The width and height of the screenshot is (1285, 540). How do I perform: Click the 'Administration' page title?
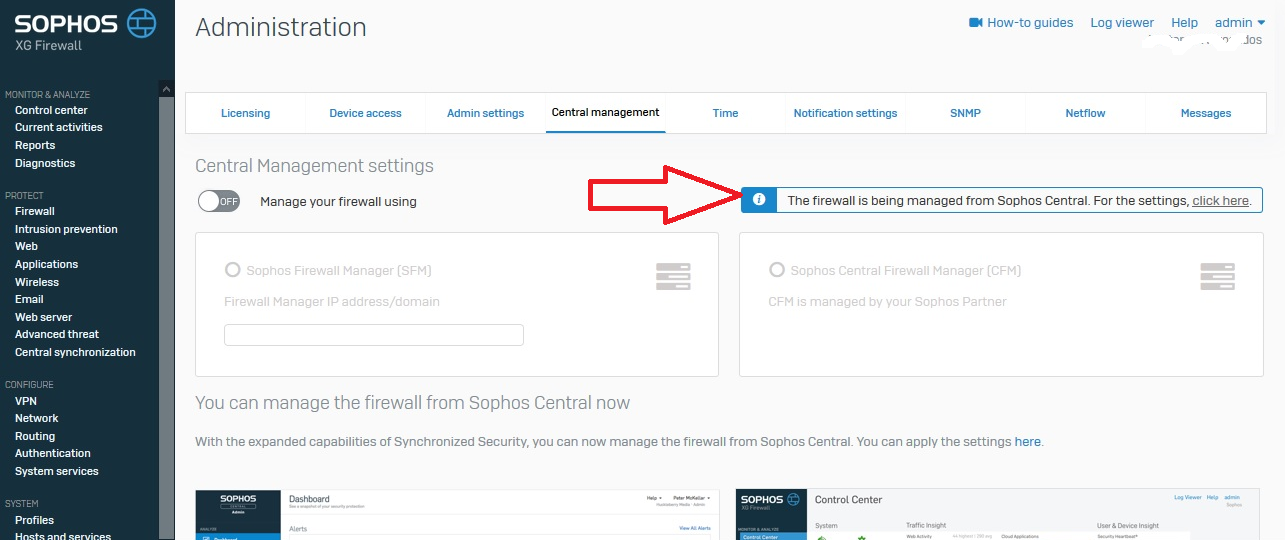click(x=281, y=27)
